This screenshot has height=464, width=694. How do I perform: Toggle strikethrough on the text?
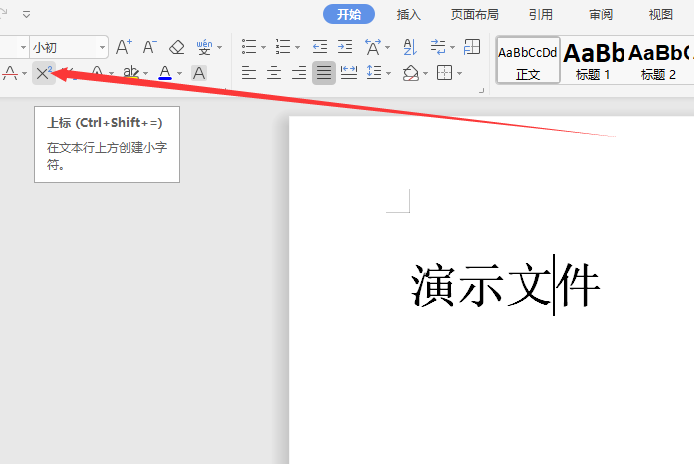click(10, 73)
